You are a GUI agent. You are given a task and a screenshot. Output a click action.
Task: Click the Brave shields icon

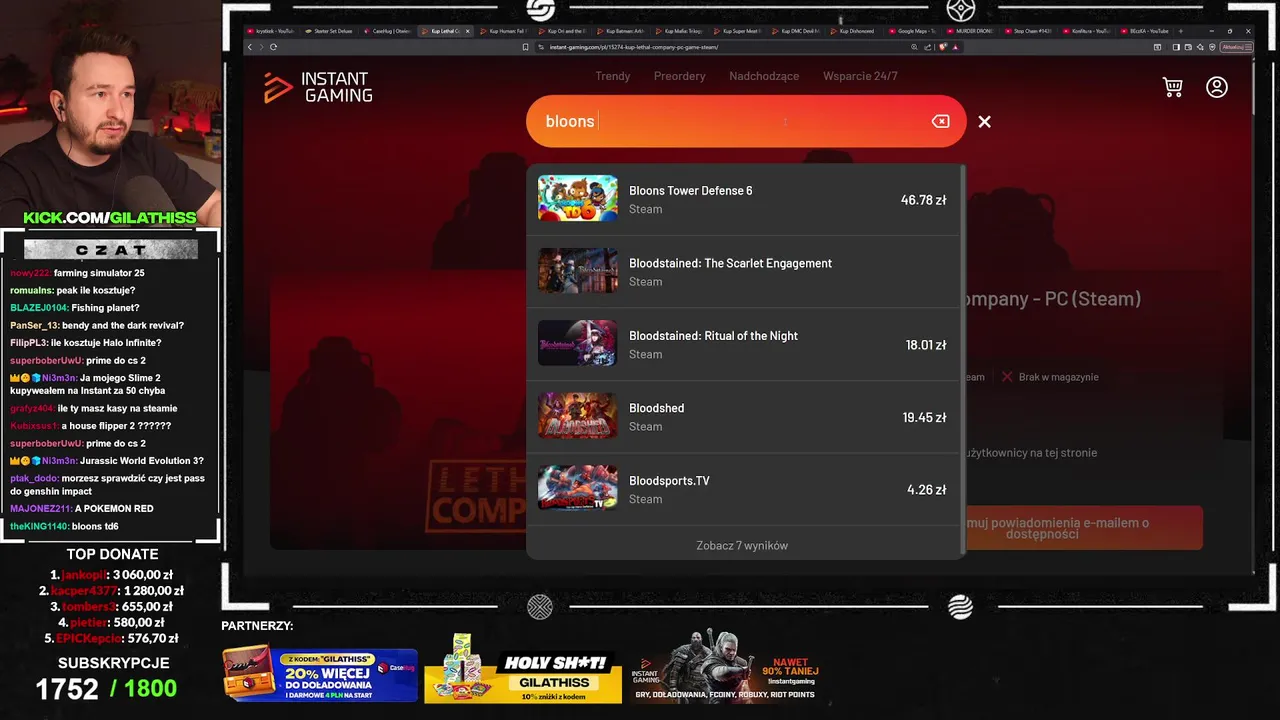coord(942,47)
